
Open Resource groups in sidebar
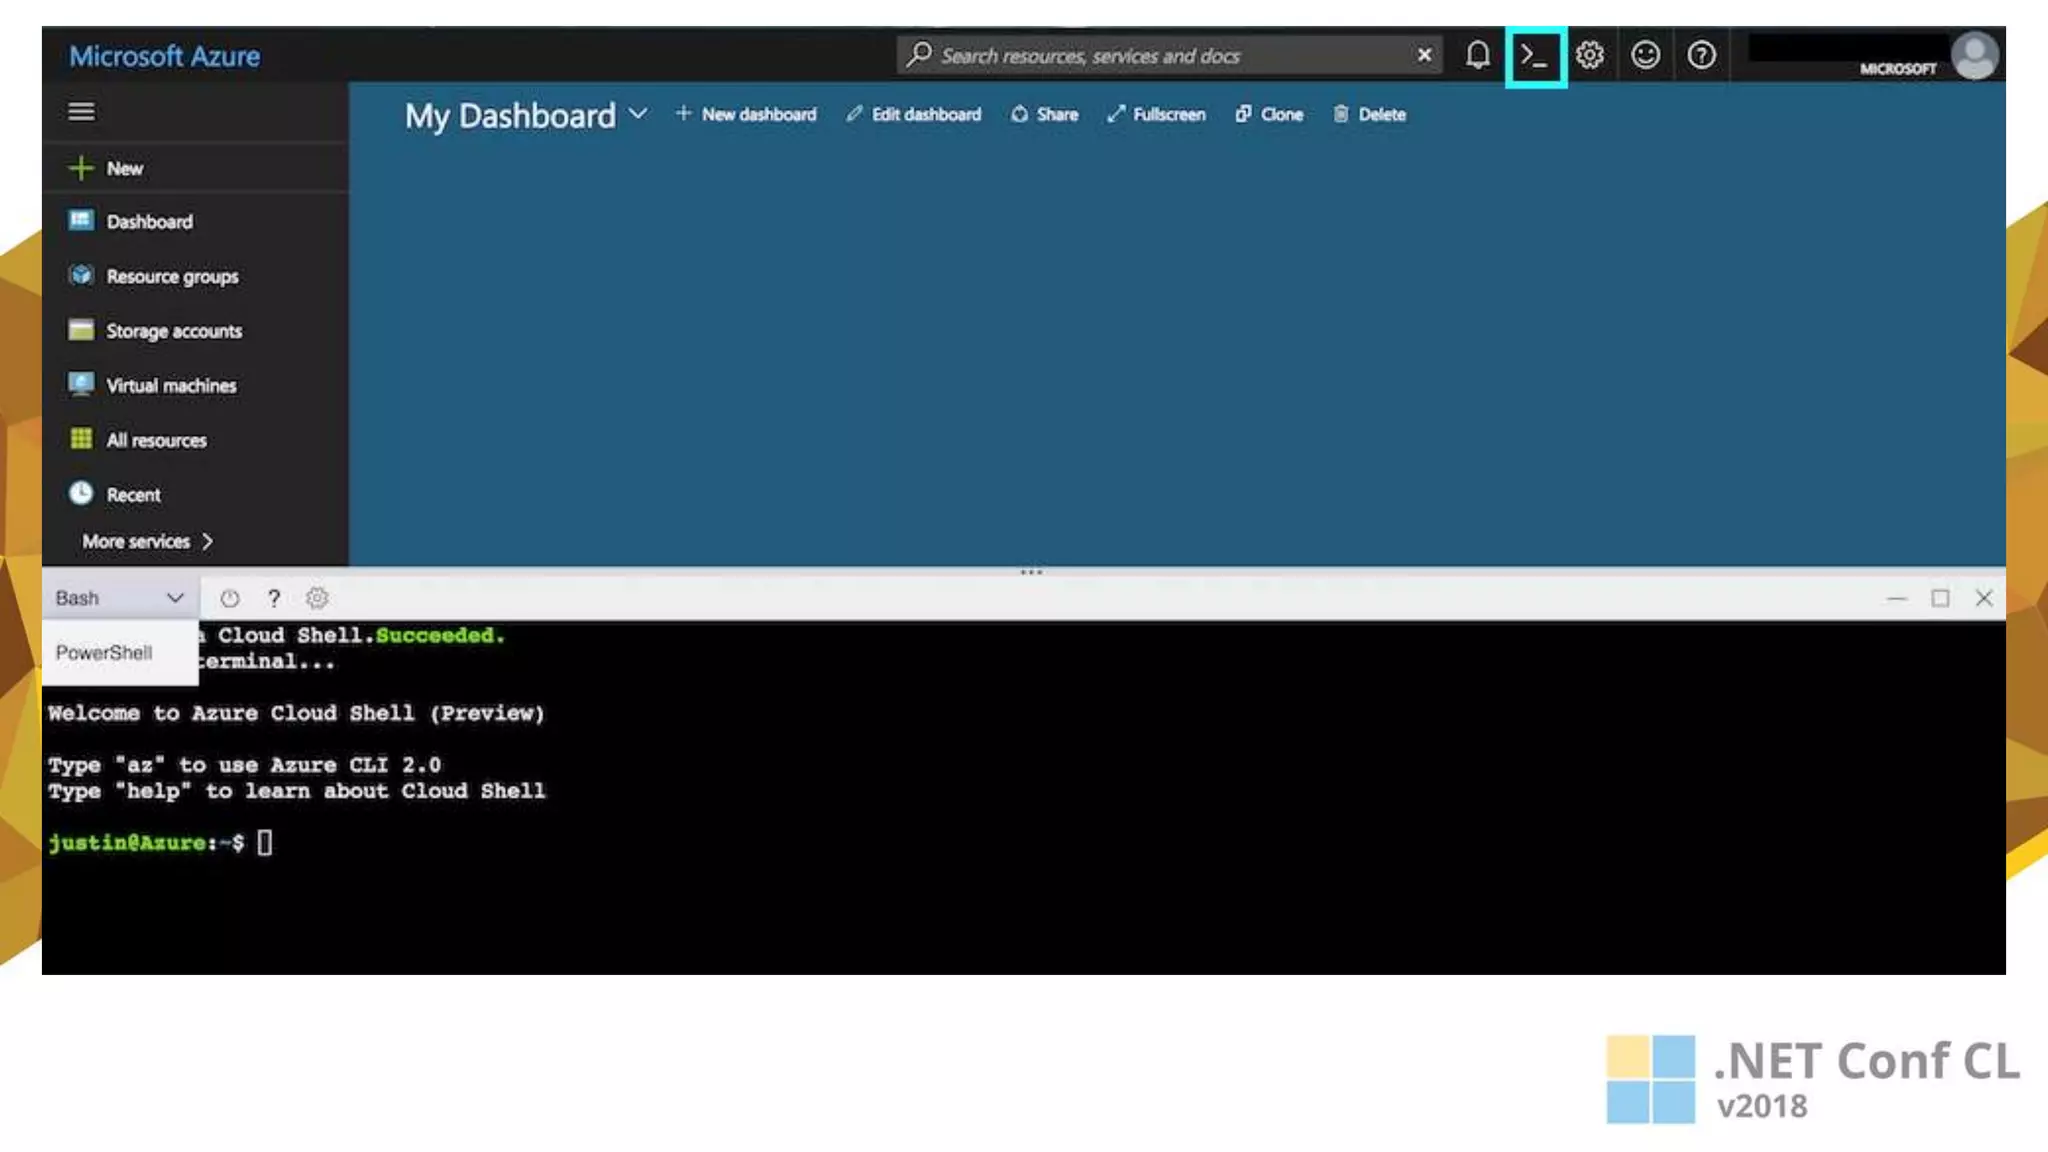[x=172, y=277]
